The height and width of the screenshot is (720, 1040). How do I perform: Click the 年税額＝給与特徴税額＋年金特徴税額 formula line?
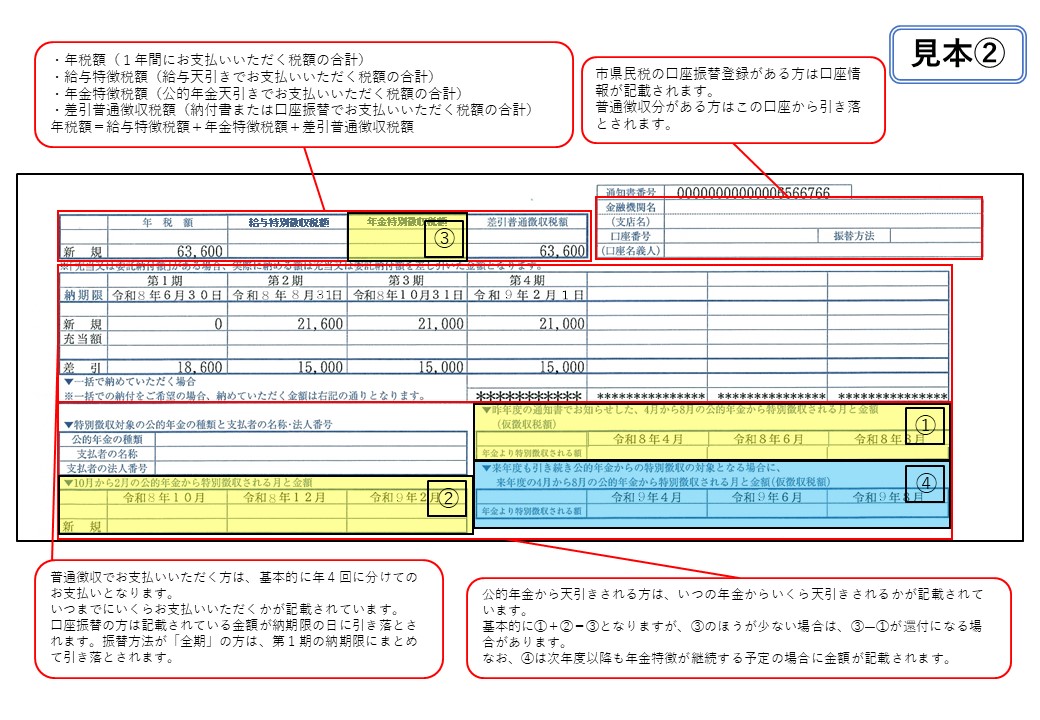click(232, 127)
